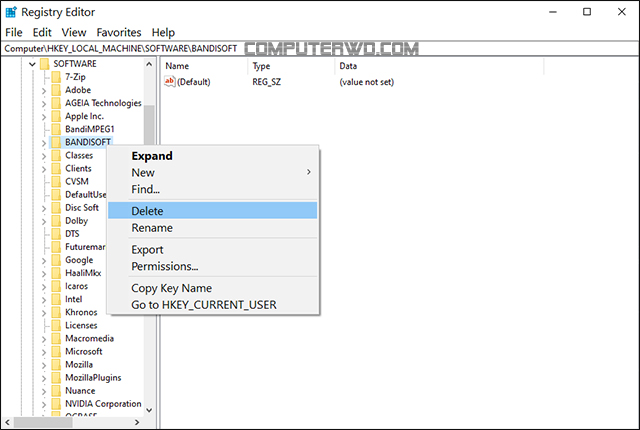Image resolution: width=640 pixels, height=430 pixels.
Task: Expand the BANDISOFT key chevron
Action: pyautogui.click(x=44, y=143)
